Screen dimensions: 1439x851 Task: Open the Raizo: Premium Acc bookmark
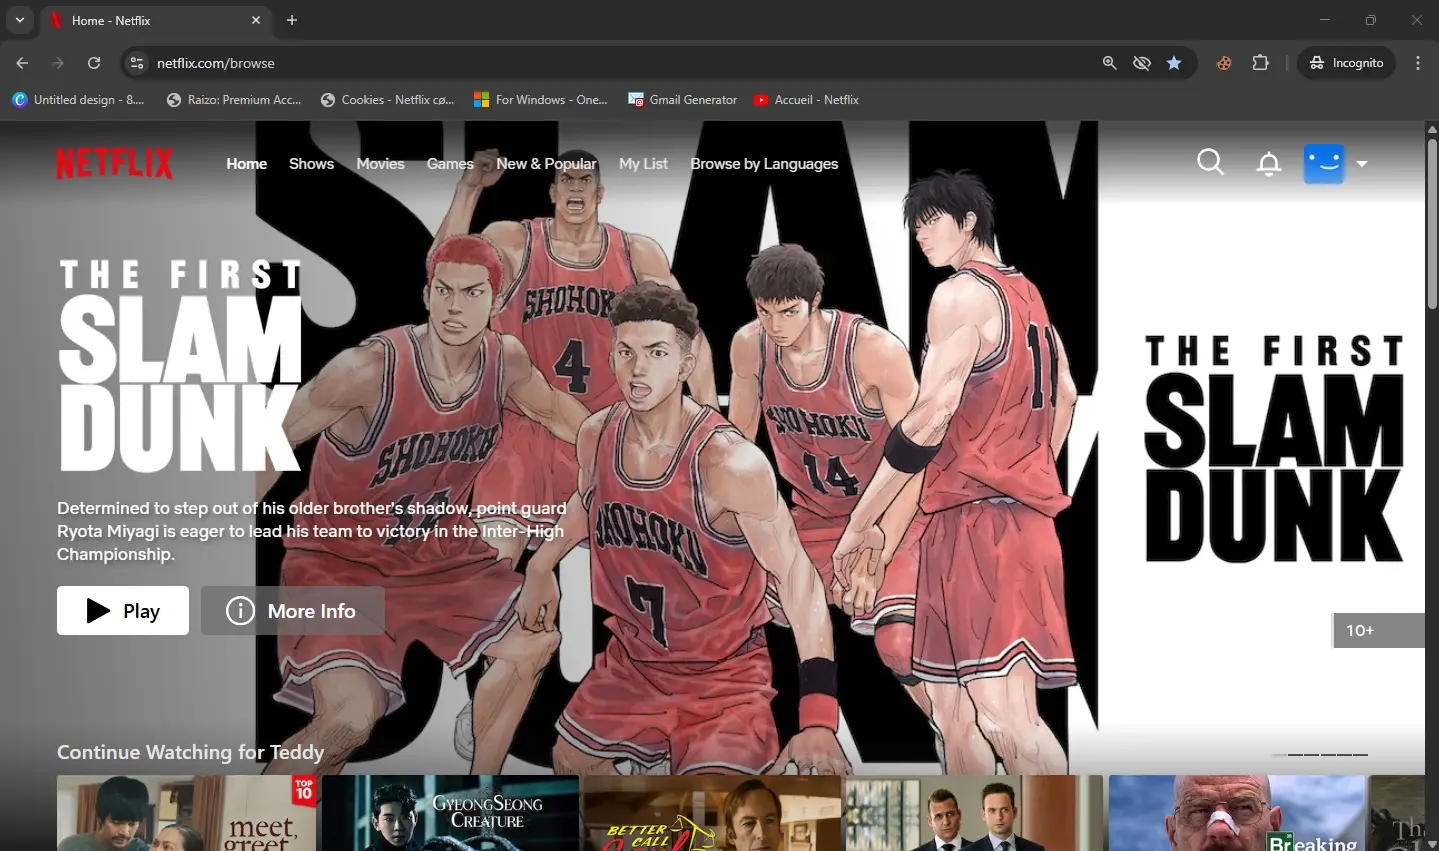[x=234, y=100]
